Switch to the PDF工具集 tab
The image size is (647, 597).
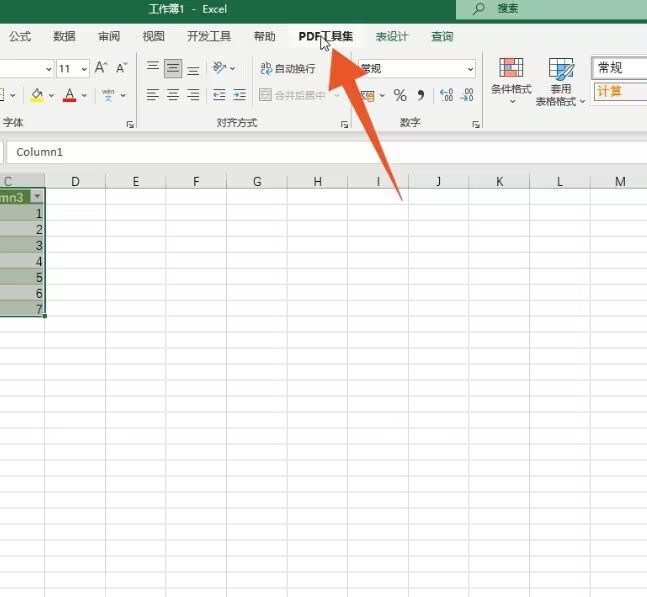click(325, 37)
